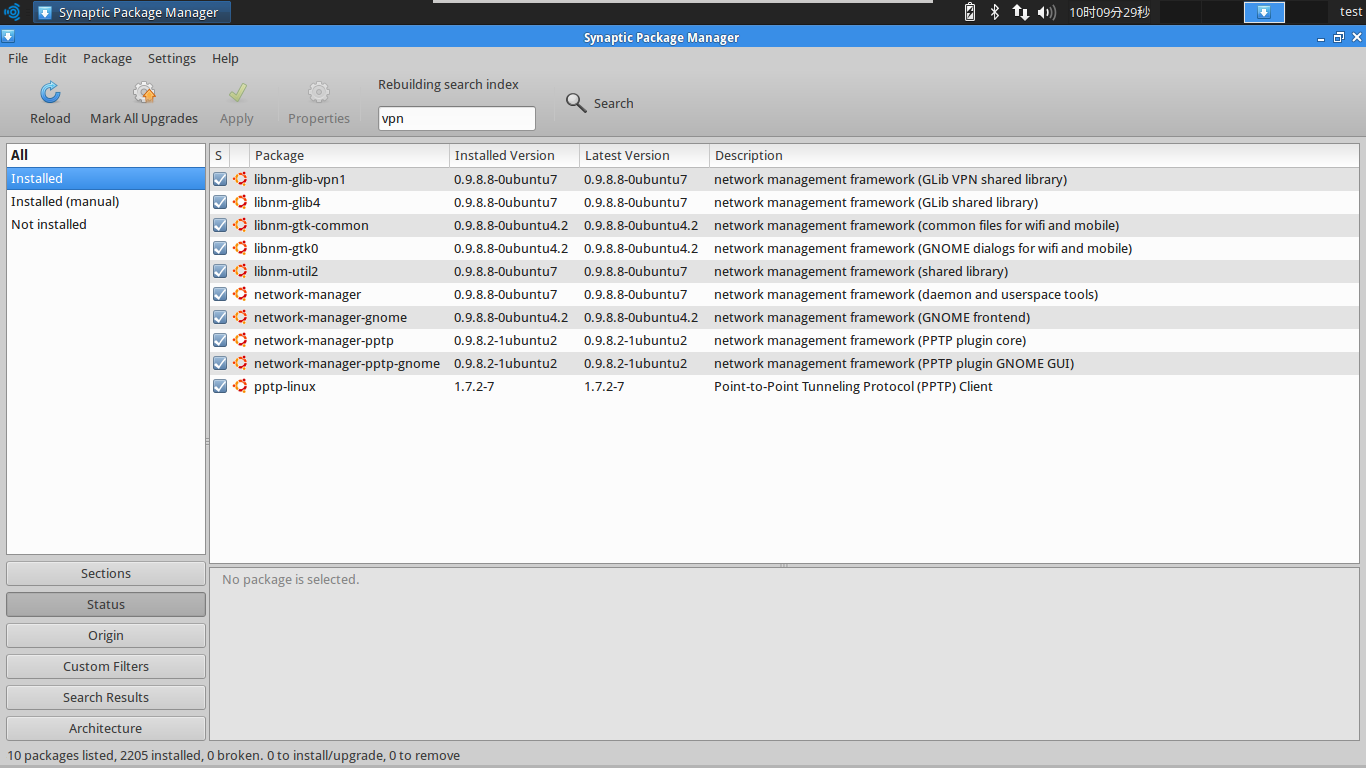Click the Sections filter button

pos(106,573)
